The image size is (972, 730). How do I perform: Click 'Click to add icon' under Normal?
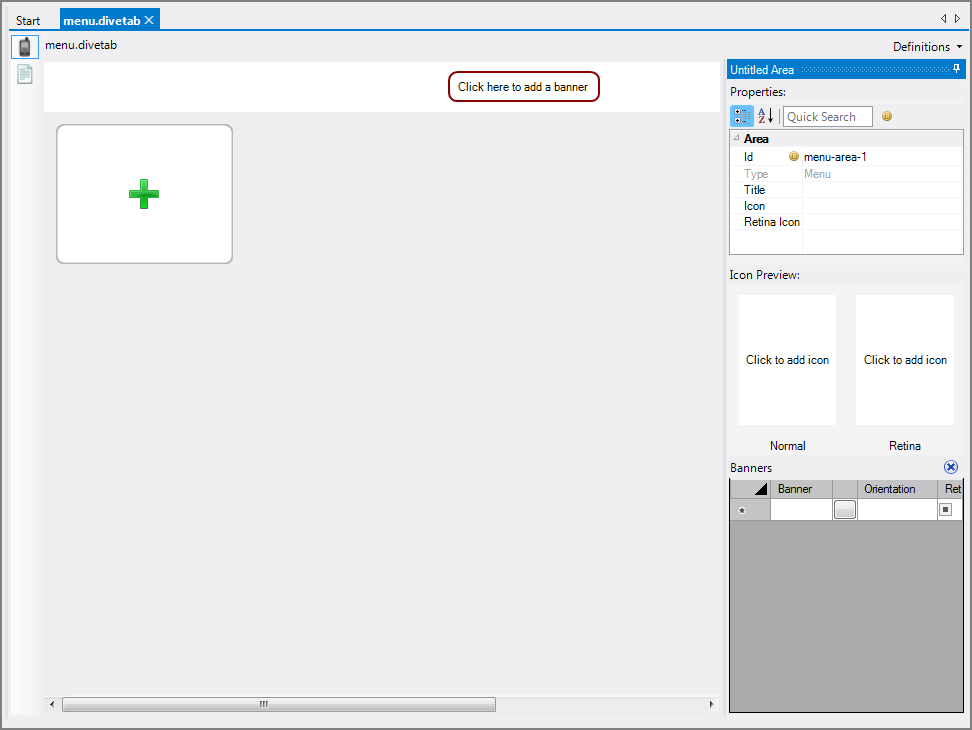787,359
